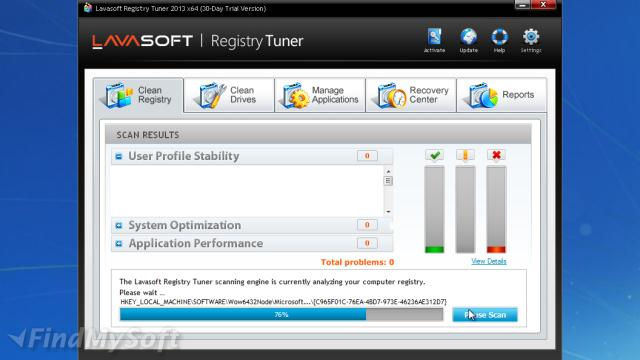Click the results list scrollbar thumb
The height and width of the screenshot is (360, 640).
[x=388, y=181]
